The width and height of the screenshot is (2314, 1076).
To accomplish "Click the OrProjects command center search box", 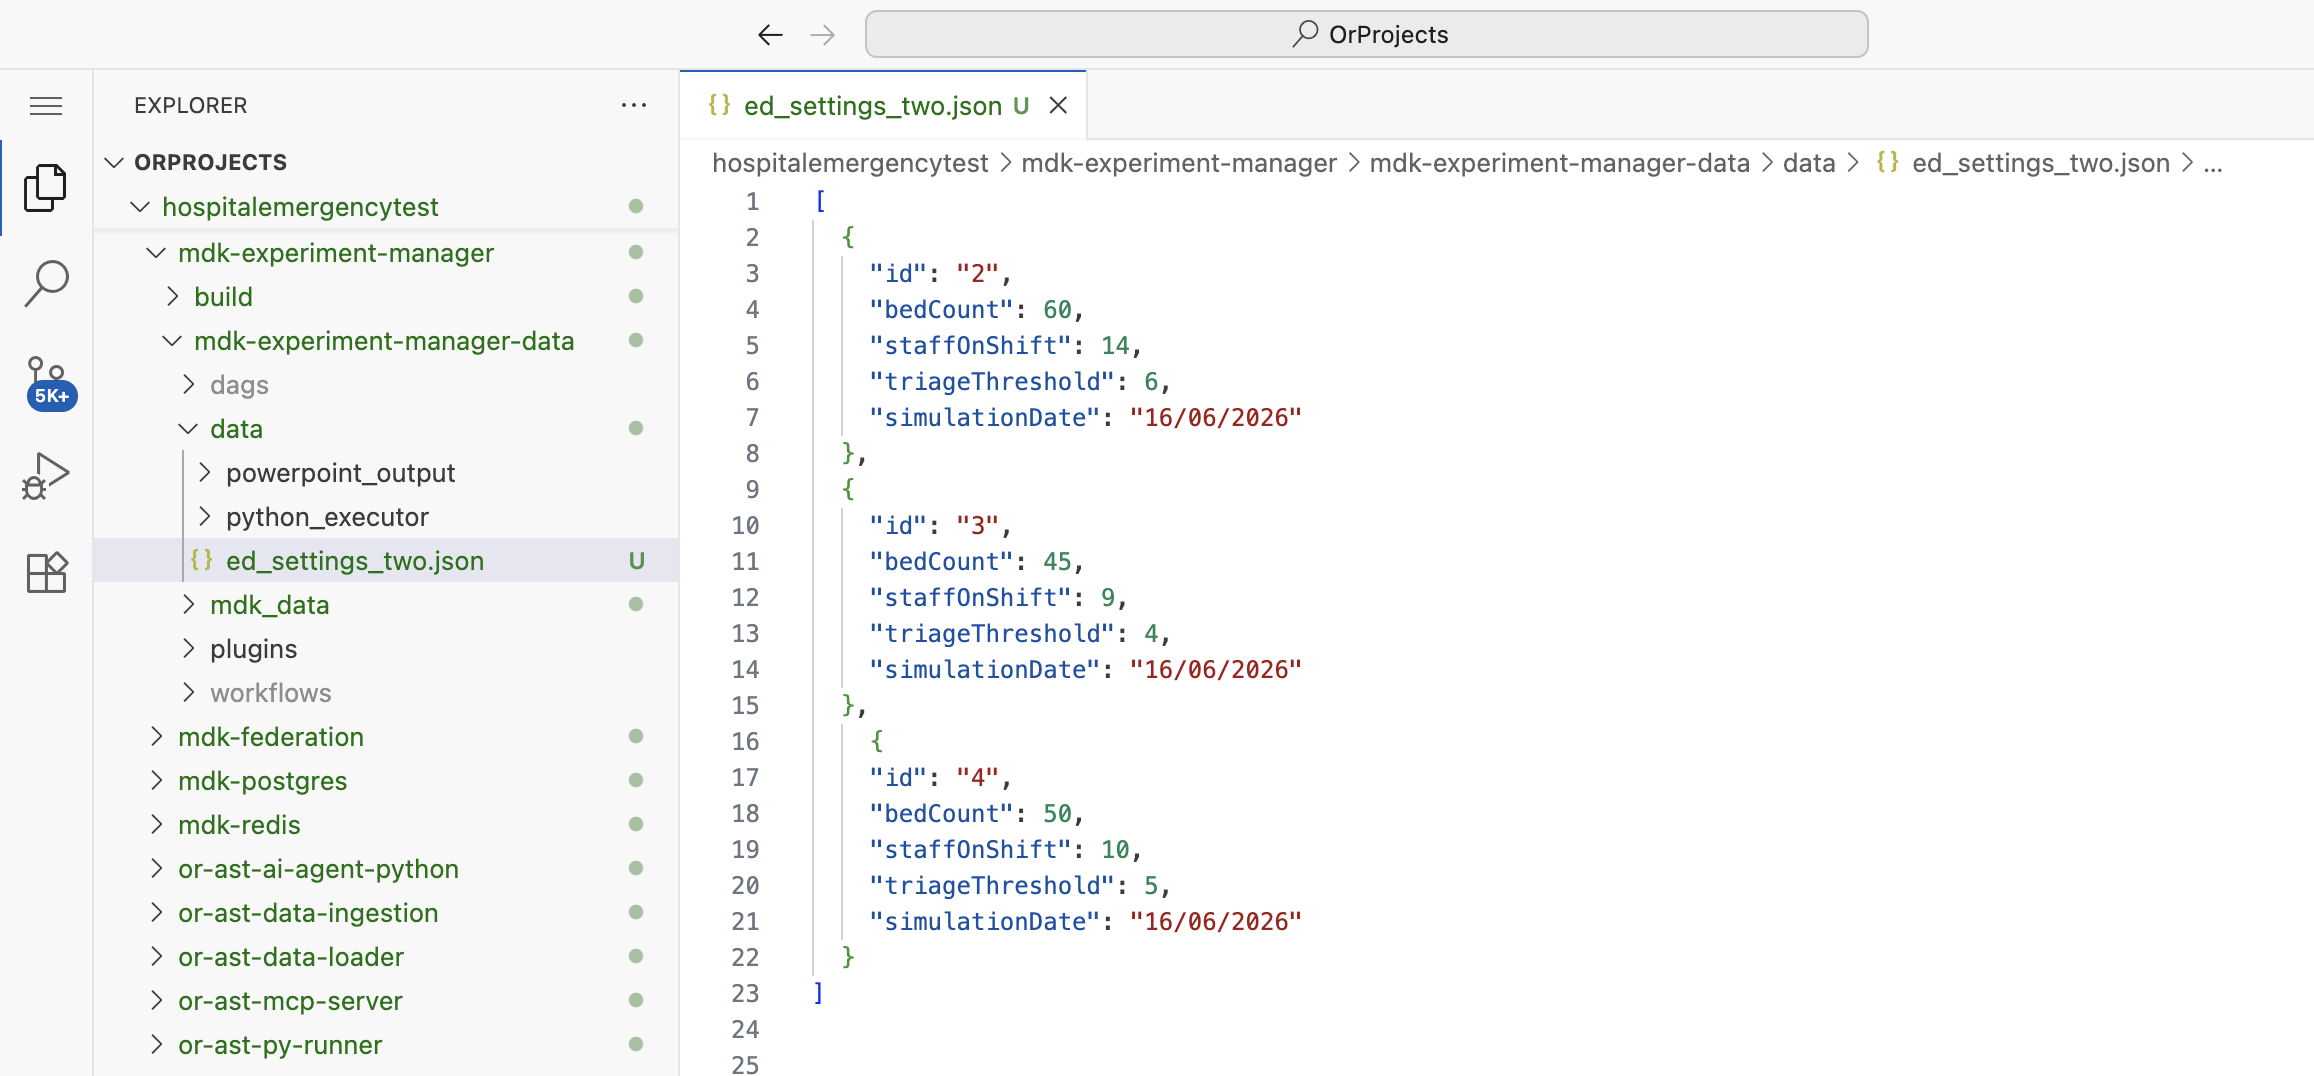I will [x=1366, y=34].
